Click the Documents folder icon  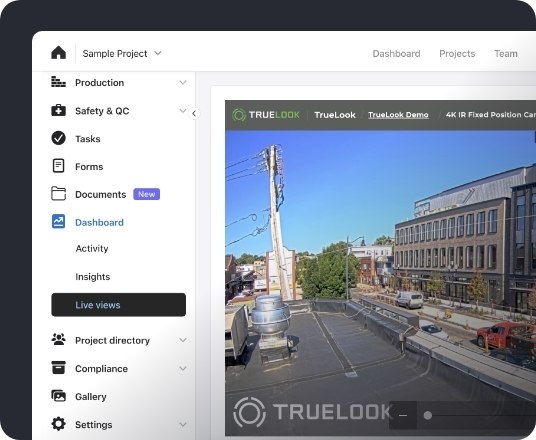tap(58, 194)
